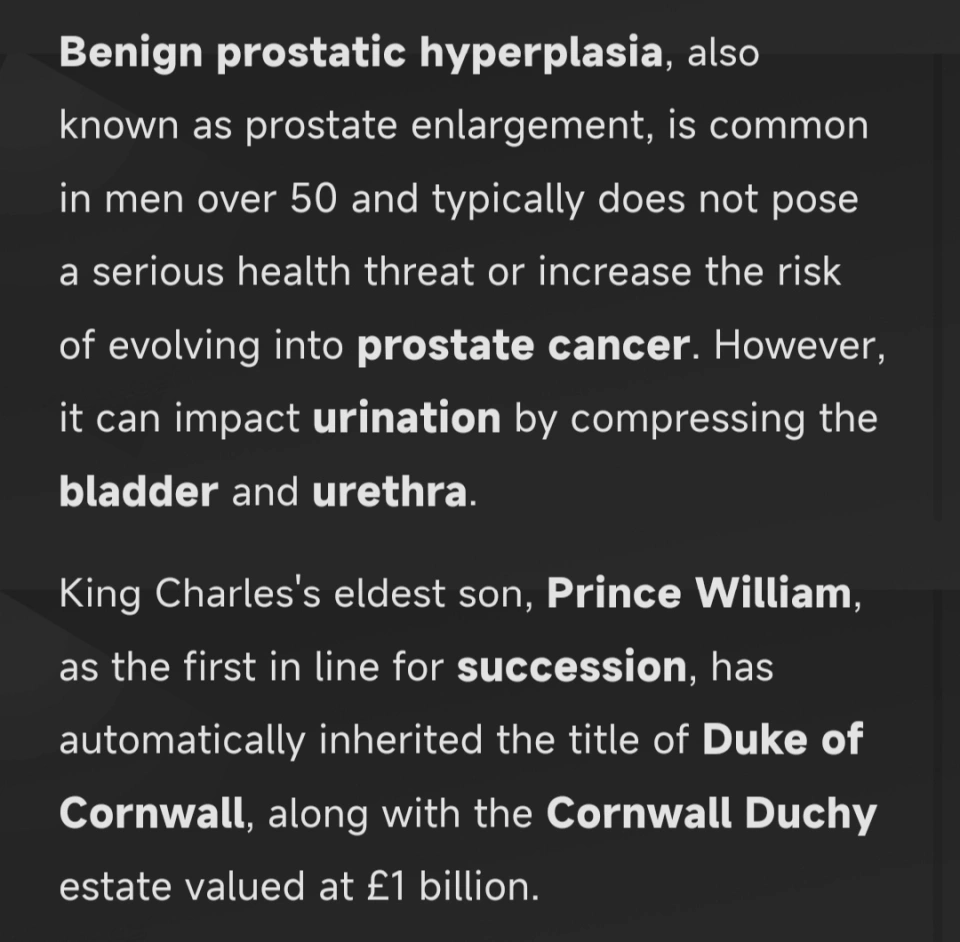Click the words 'prostate enlargement'

coord(444,127)
